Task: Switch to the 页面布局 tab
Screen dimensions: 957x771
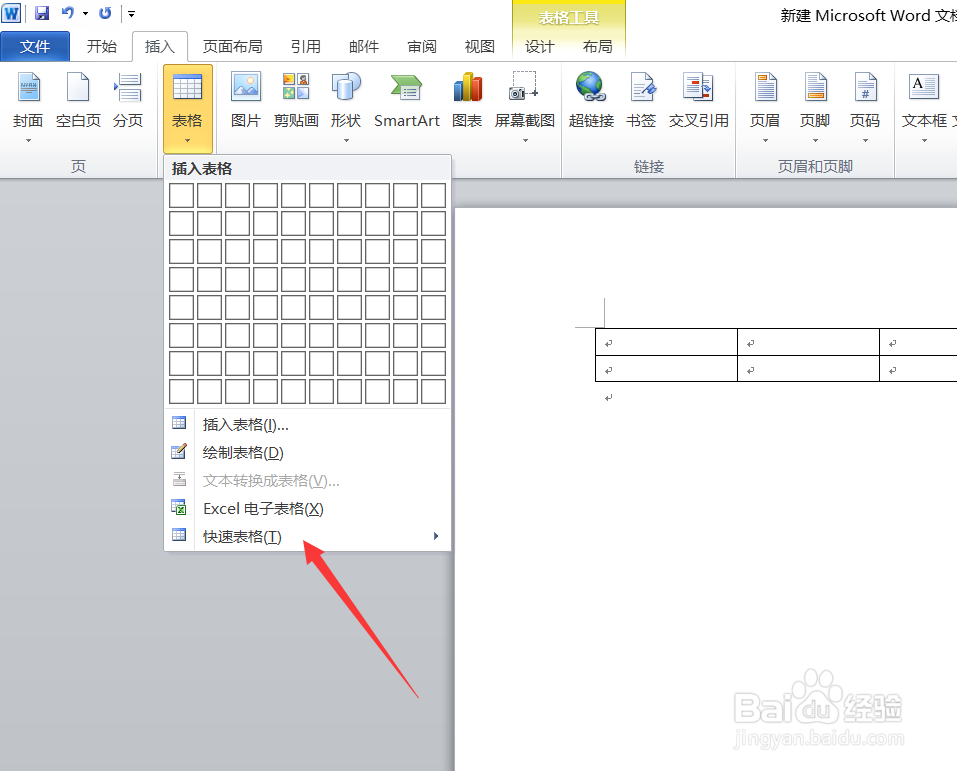Action: point(233,46)
